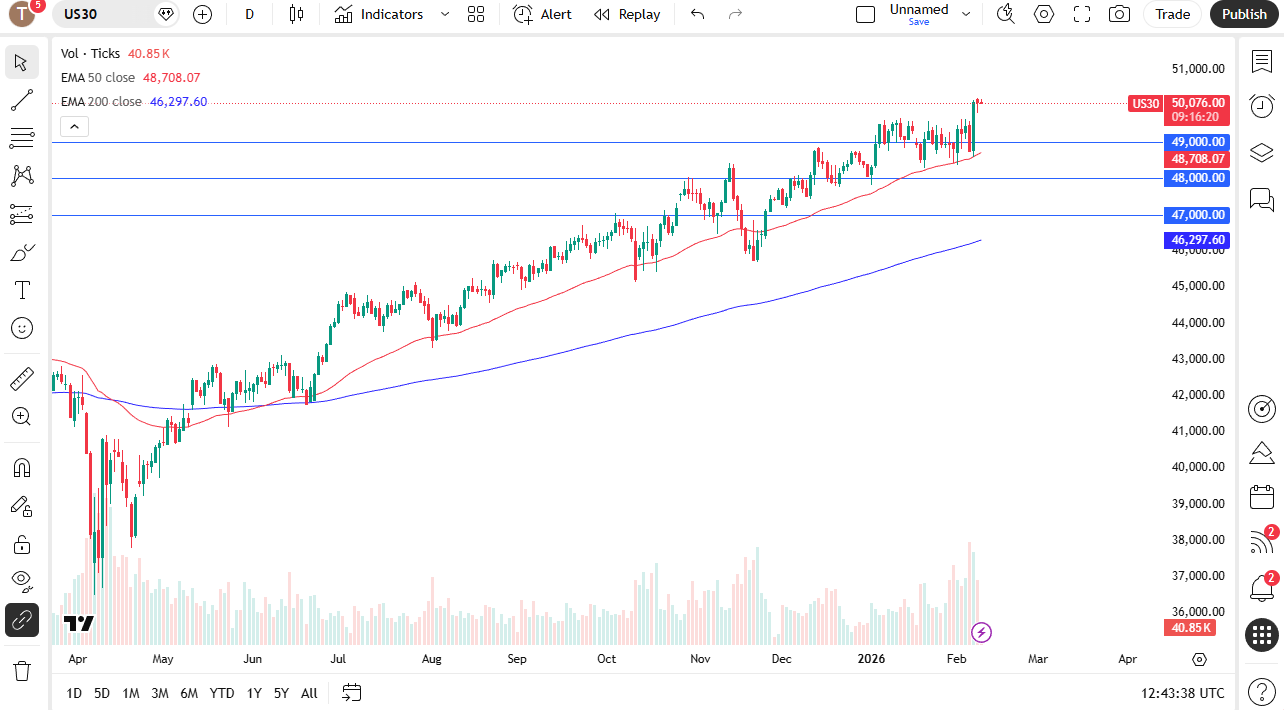The image size is (1284, 710).
Task: Collapse the indicator legend chevron
Action: coord(74,126)
